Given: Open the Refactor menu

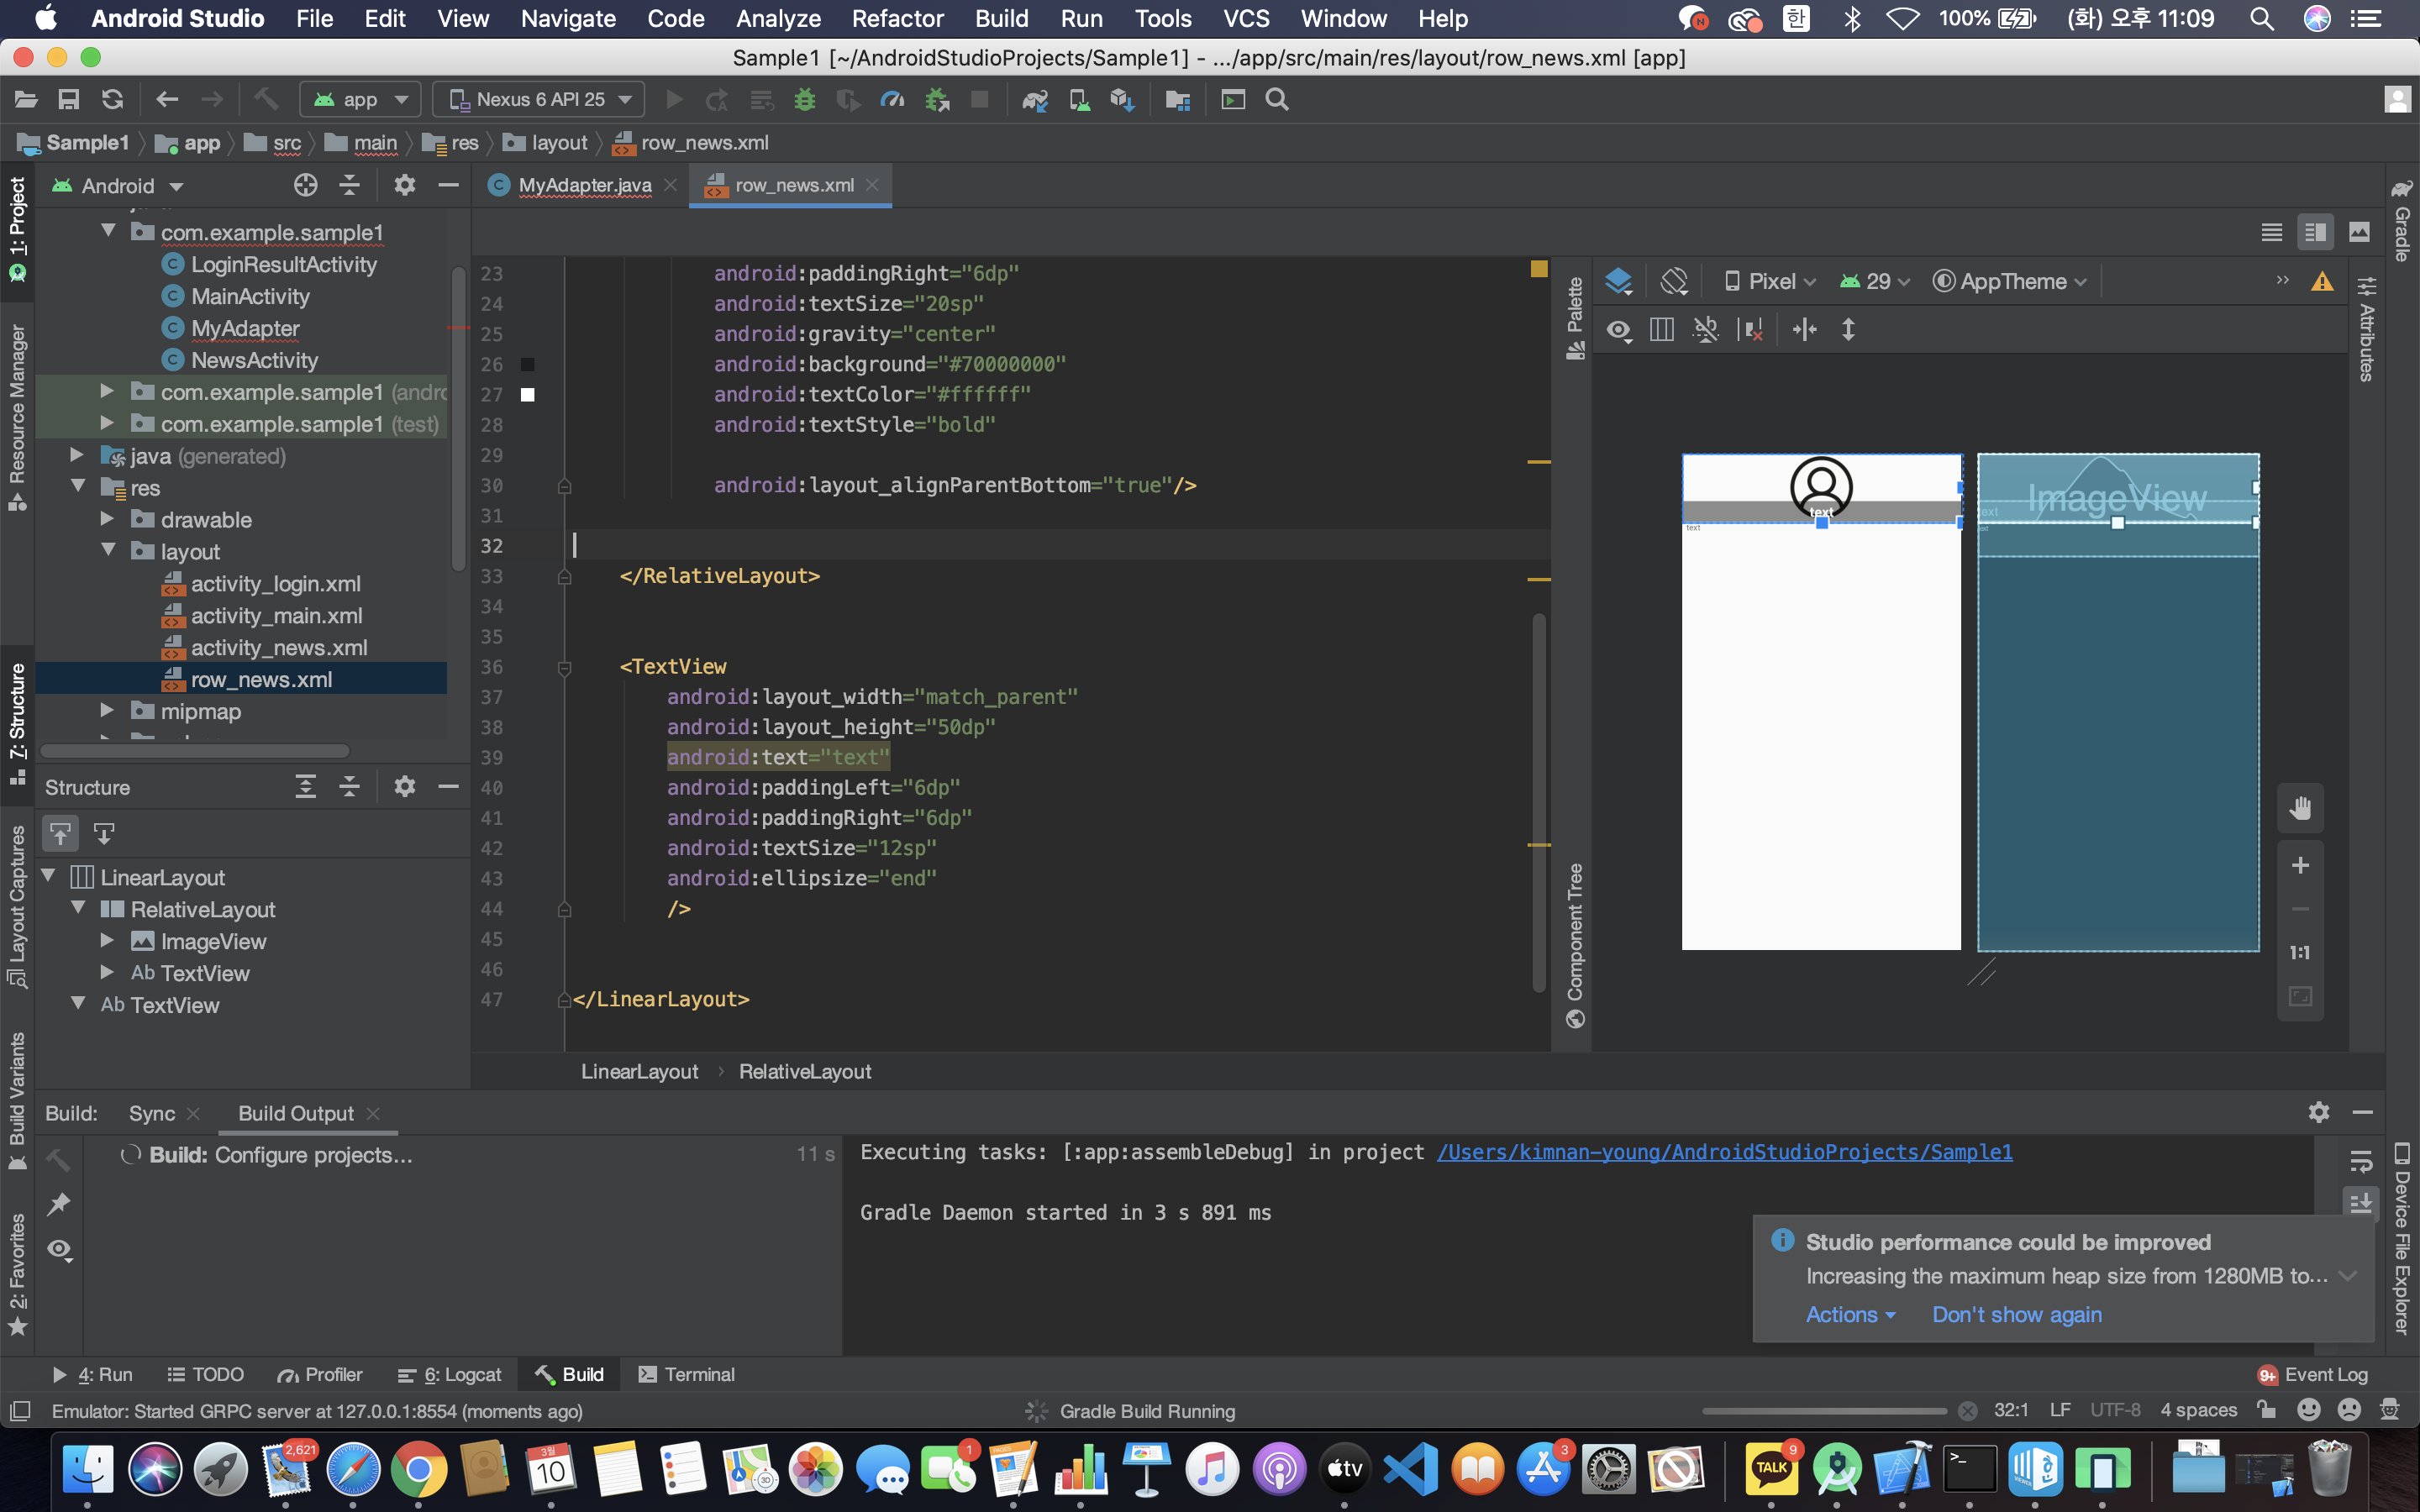Looking at the screenshot, I should tap(897, 18).
